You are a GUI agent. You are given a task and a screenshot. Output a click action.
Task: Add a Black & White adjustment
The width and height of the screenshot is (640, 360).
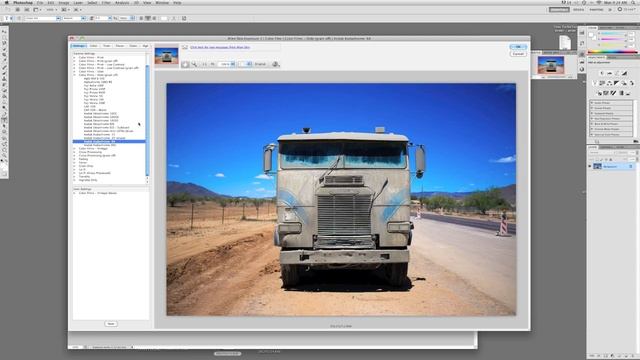[617, 83]
